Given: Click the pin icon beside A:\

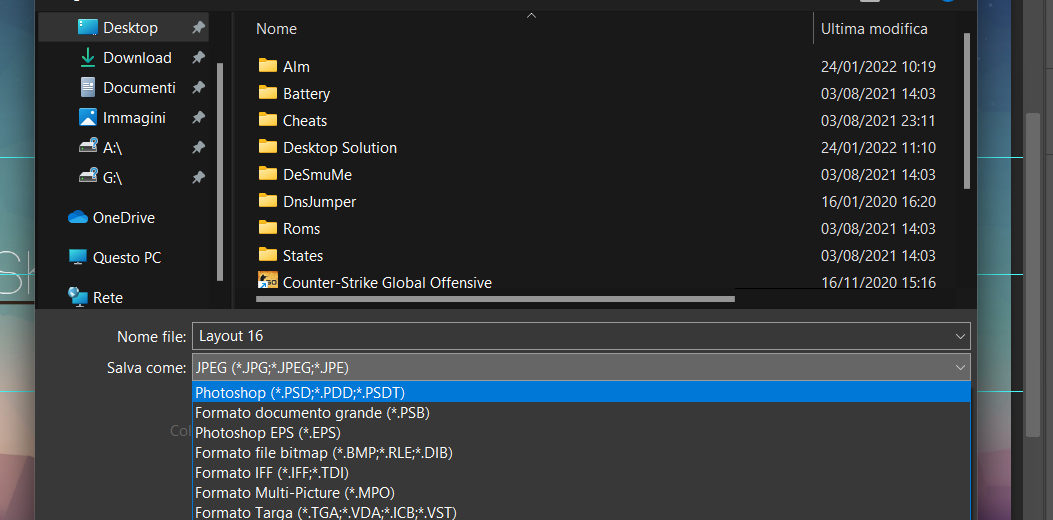Looking at the screenshot, I should [x=198, y=147].
